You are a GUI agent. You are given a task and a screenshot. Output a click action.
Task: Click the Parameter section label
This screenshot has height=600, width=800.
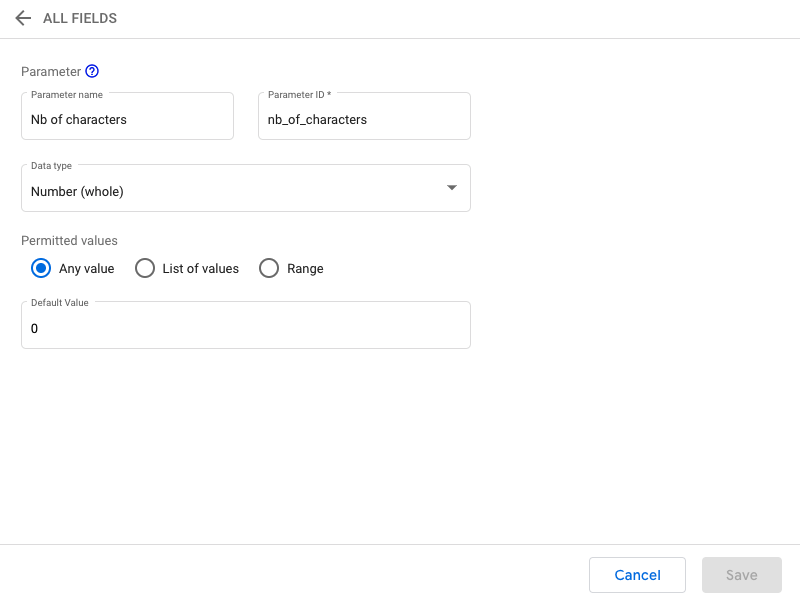coord(51,71)
